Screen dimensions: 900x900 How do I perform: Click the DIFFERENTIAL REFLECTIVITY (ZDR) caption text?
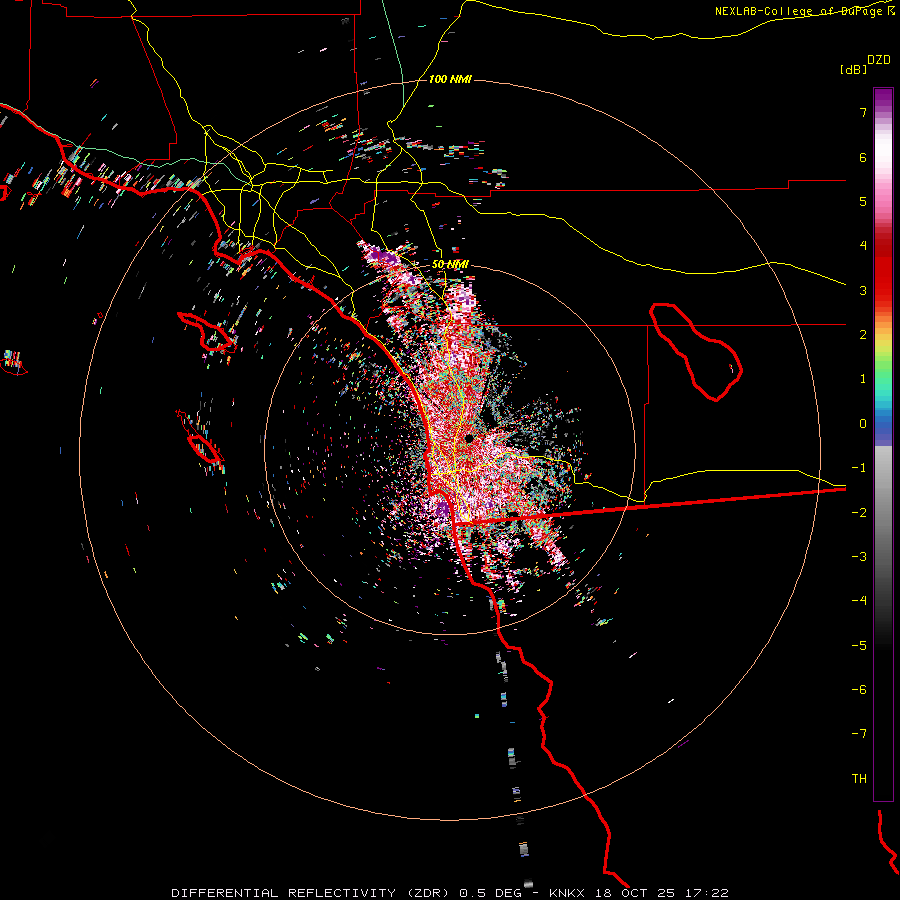click(x=312, y=893)
